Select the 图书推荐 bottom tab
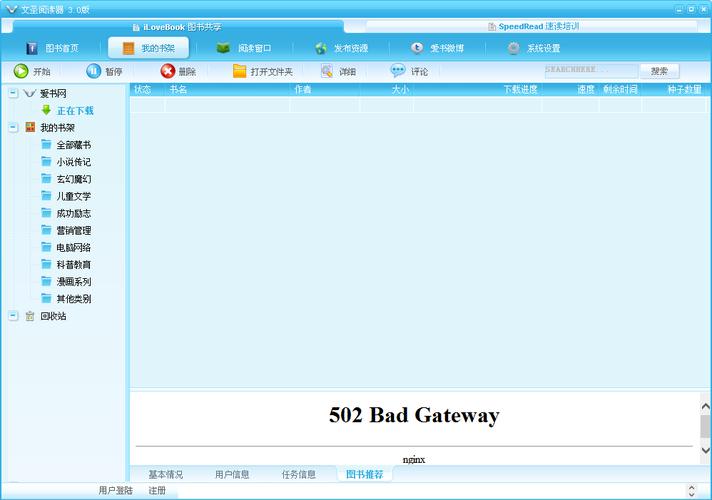712x500 pixels. [x=365, y=475]
